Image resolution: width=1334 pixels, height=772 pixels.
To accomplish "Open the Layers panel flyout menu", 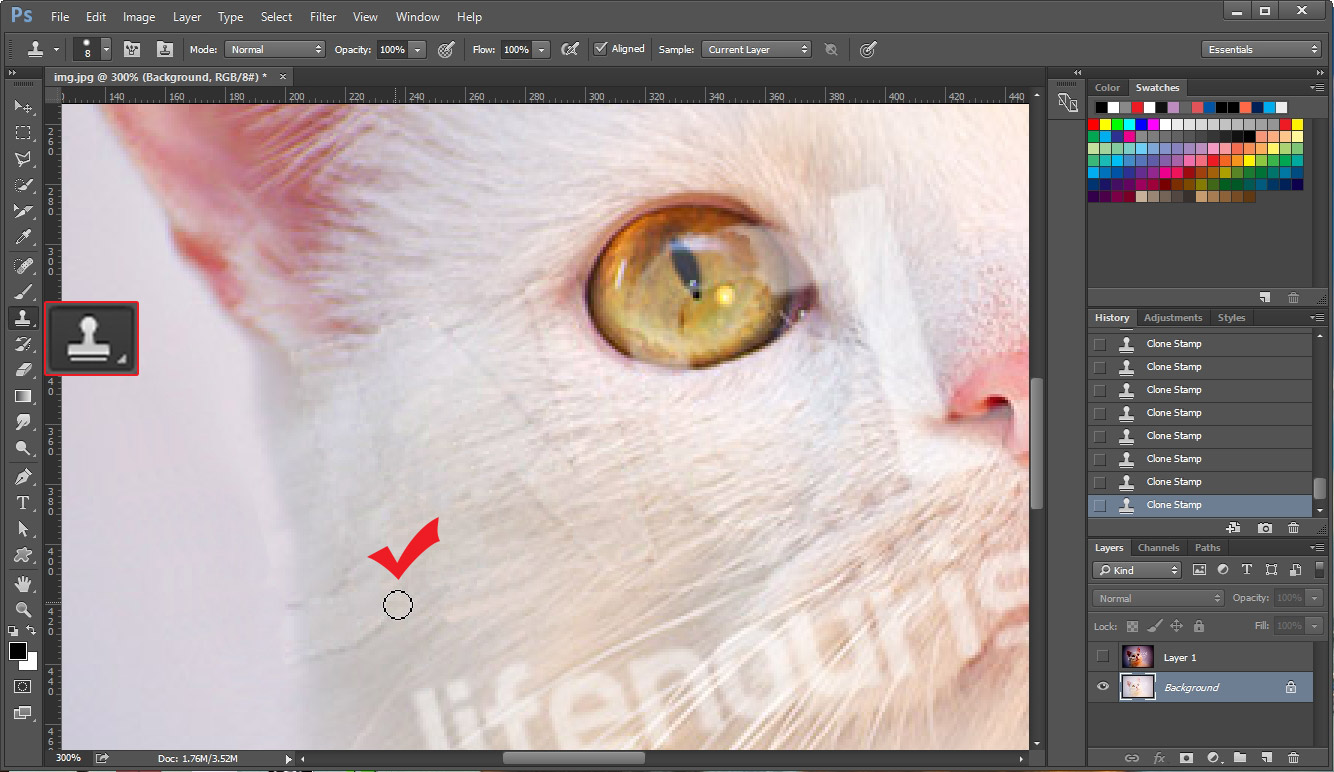I will 1316,548.
